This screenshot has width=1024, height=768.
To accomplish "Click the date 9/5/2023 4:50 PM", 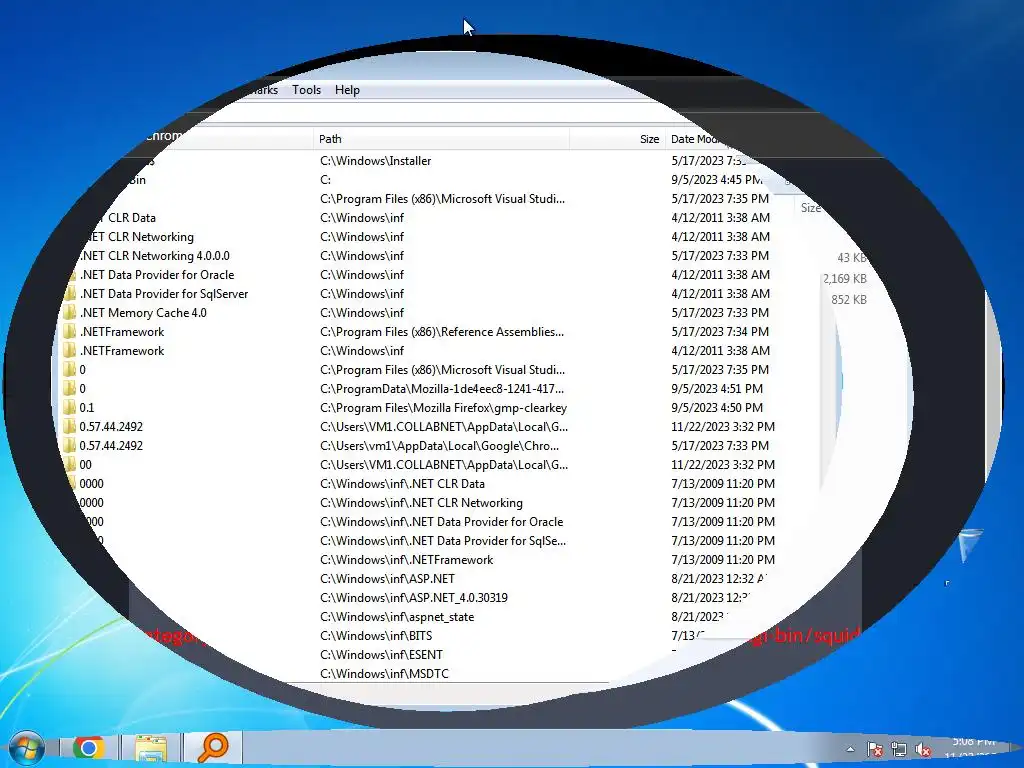I will [717, 408].
